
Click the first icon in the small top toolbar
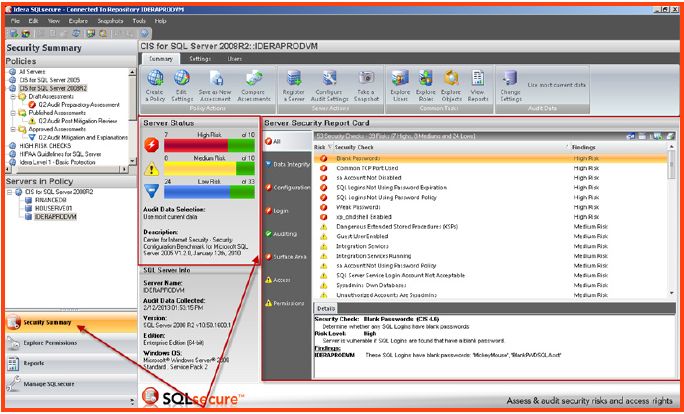tap(14, 33)
